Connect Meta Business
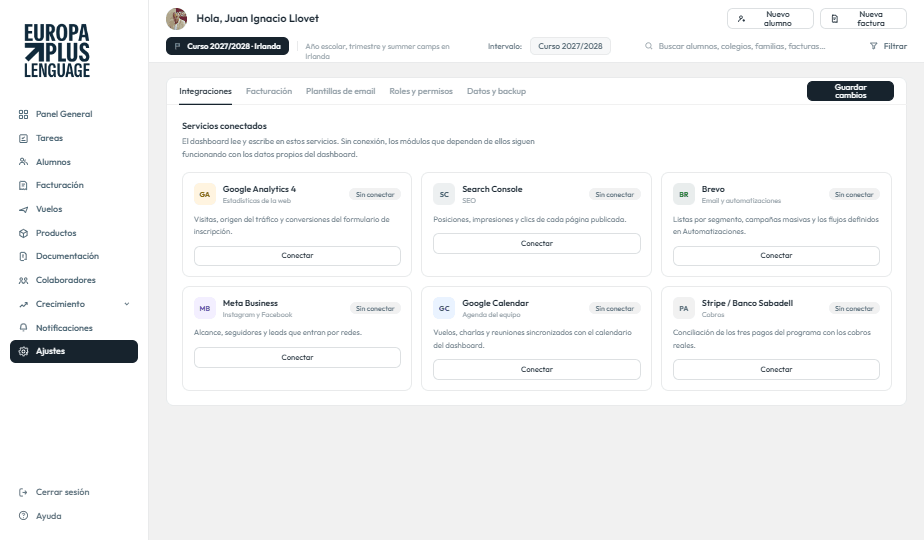 click(298, 358)
